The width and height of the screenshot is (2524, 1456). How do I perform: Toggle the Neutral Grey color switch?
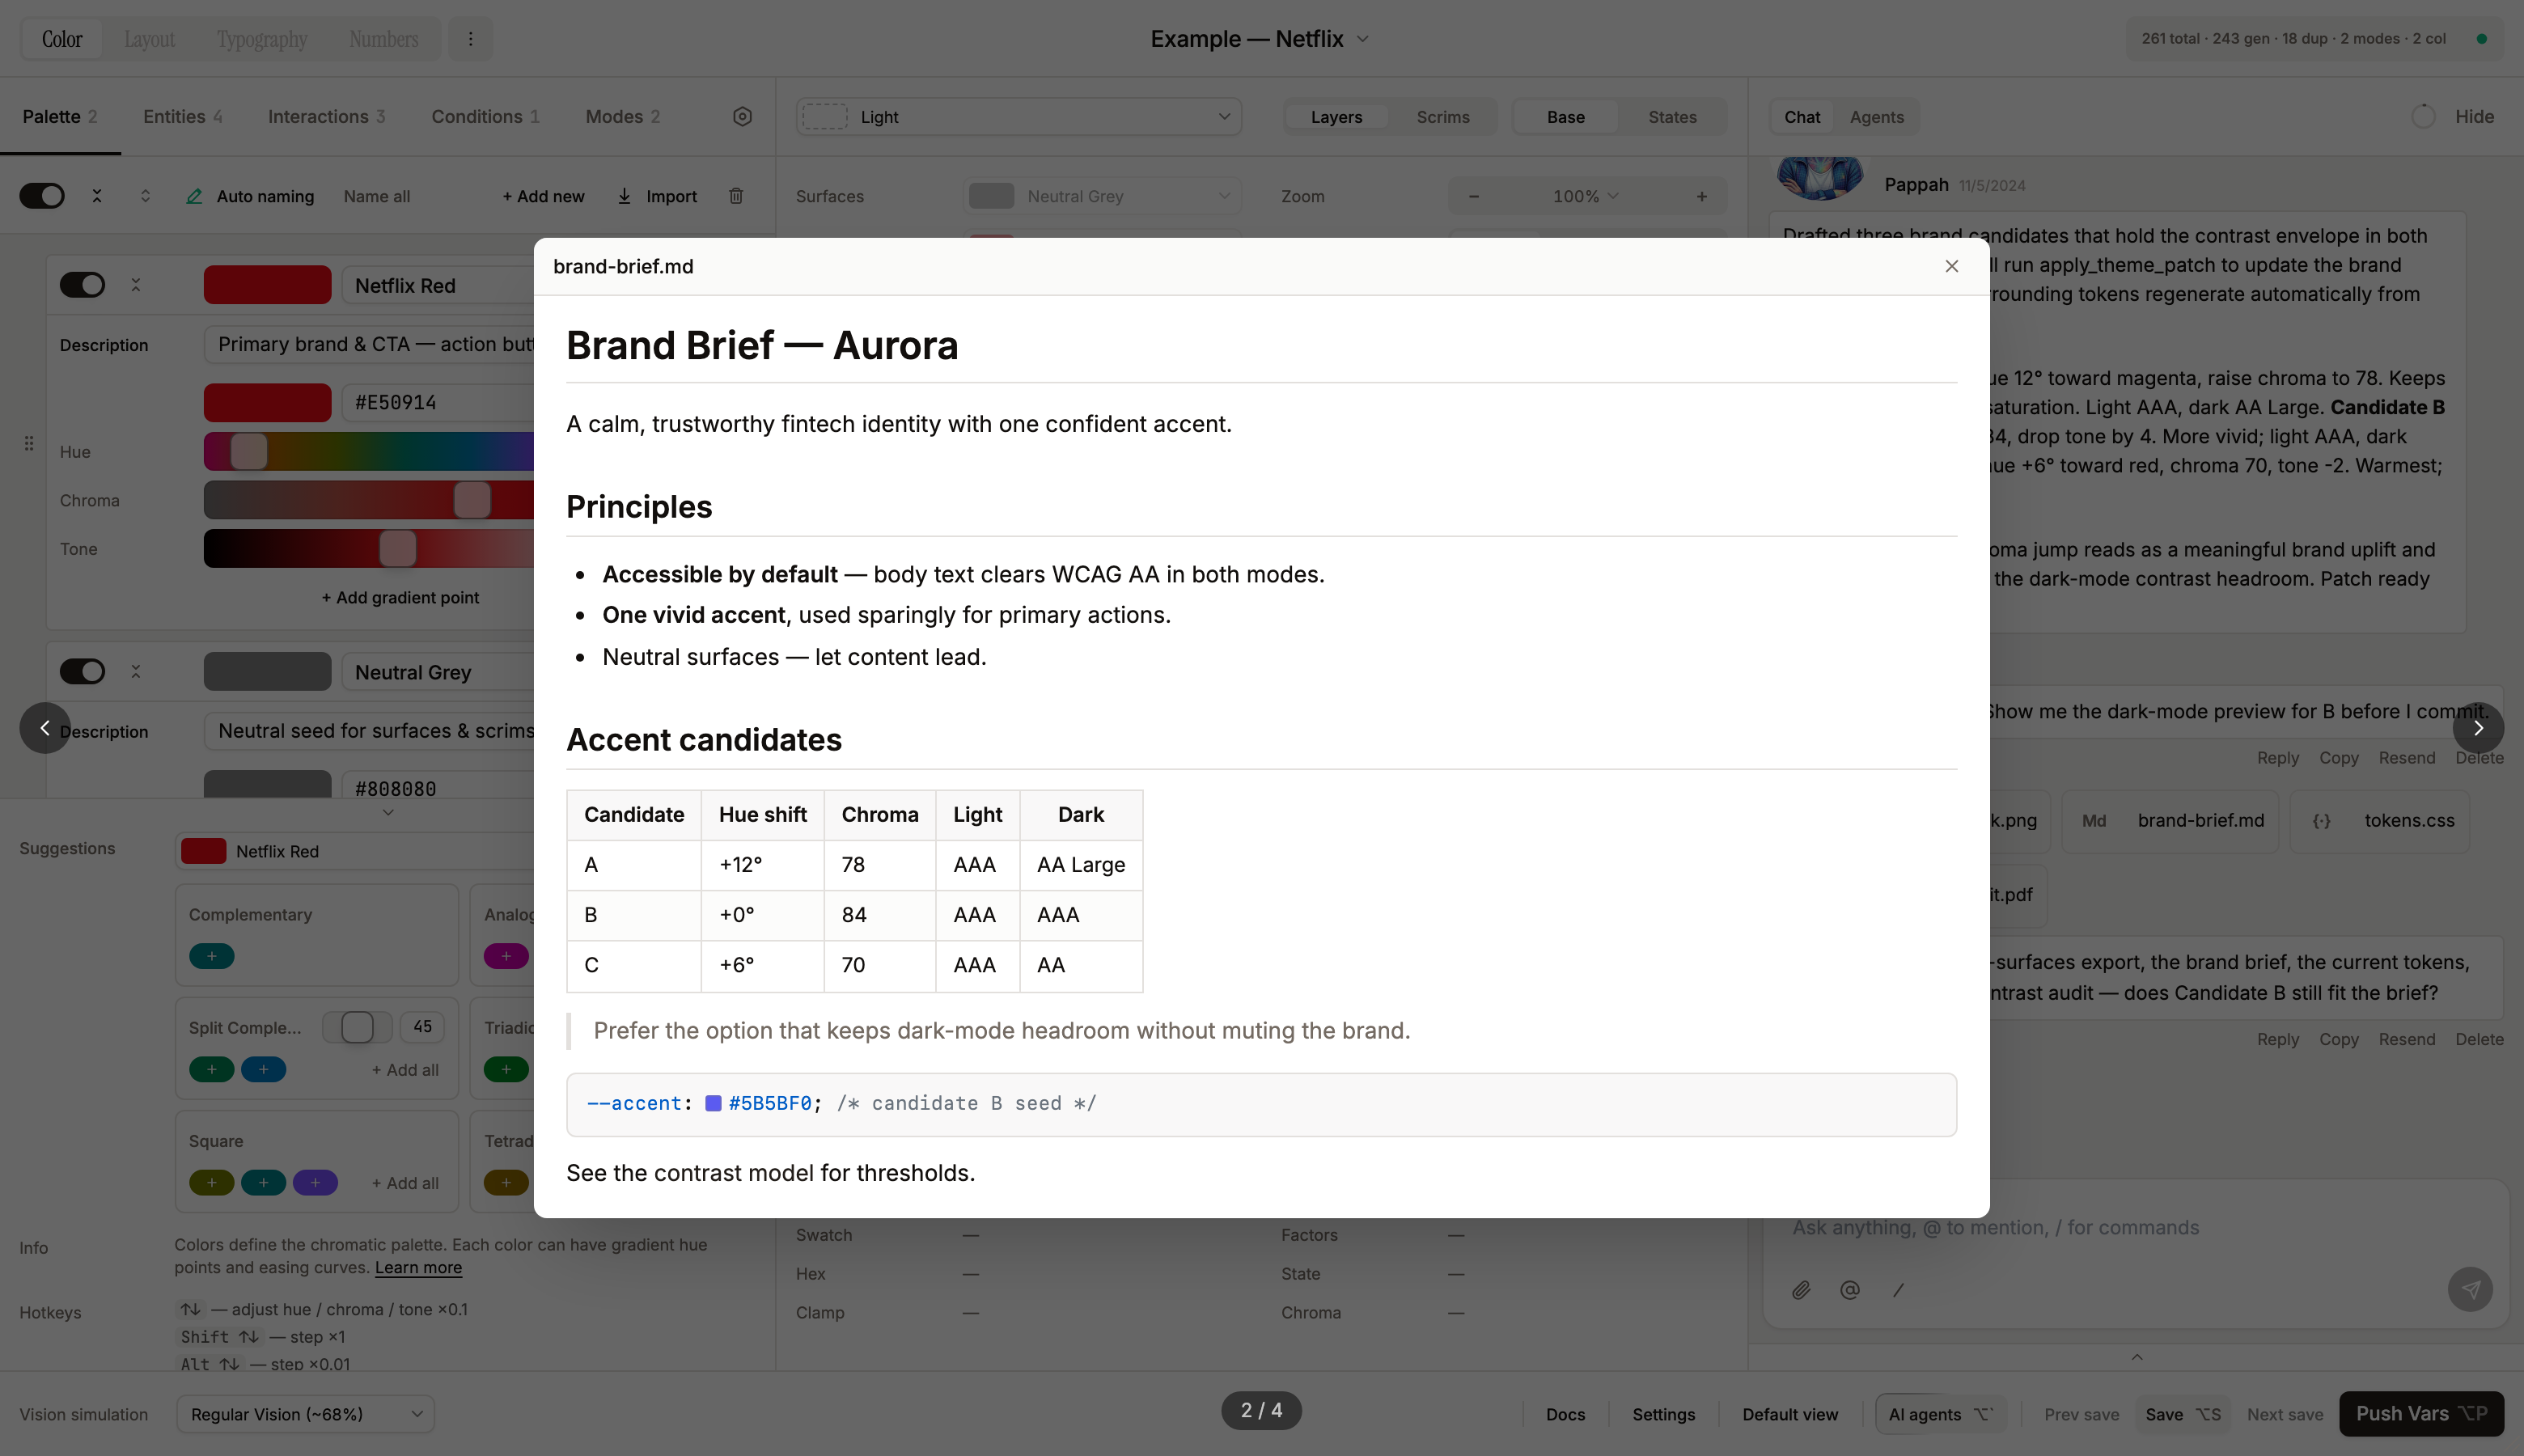click(x=82, y=671)
